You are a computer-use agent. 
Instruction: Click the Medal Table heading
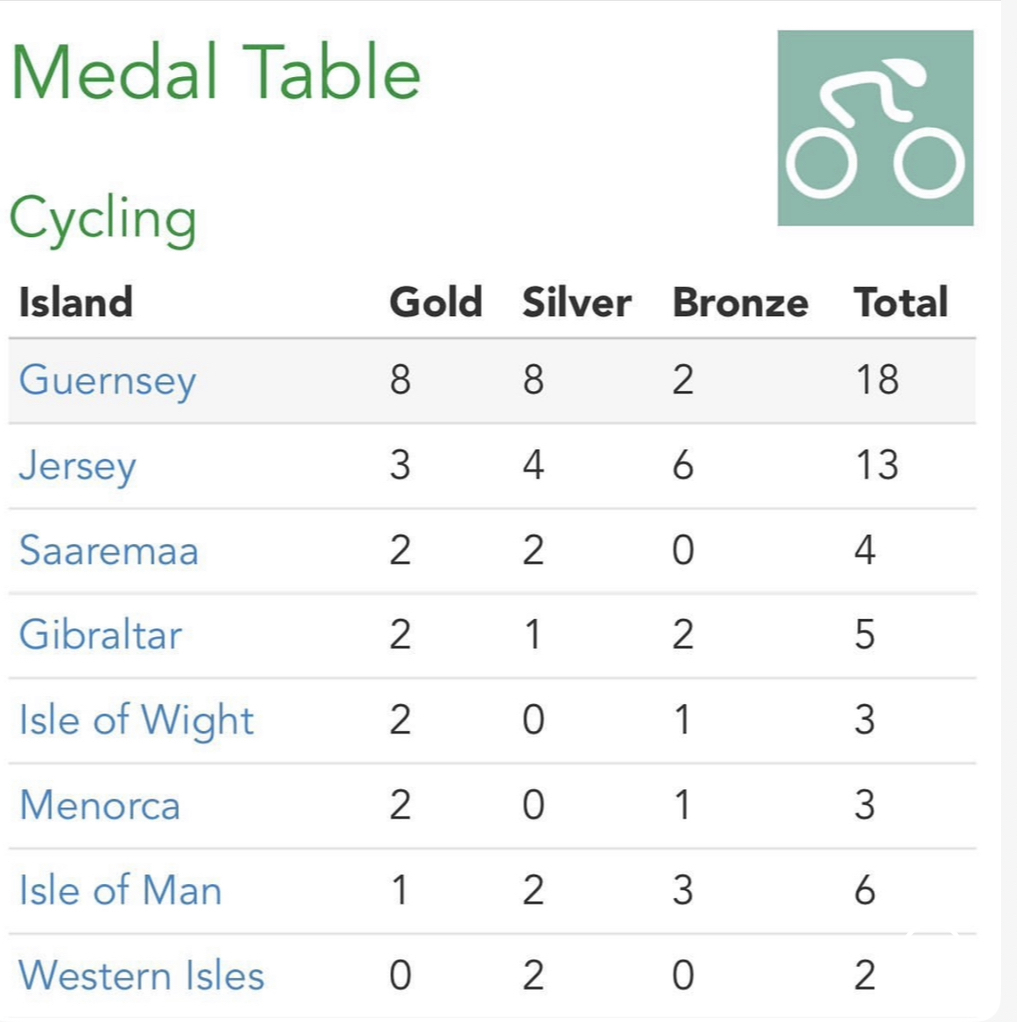[216, 72]
